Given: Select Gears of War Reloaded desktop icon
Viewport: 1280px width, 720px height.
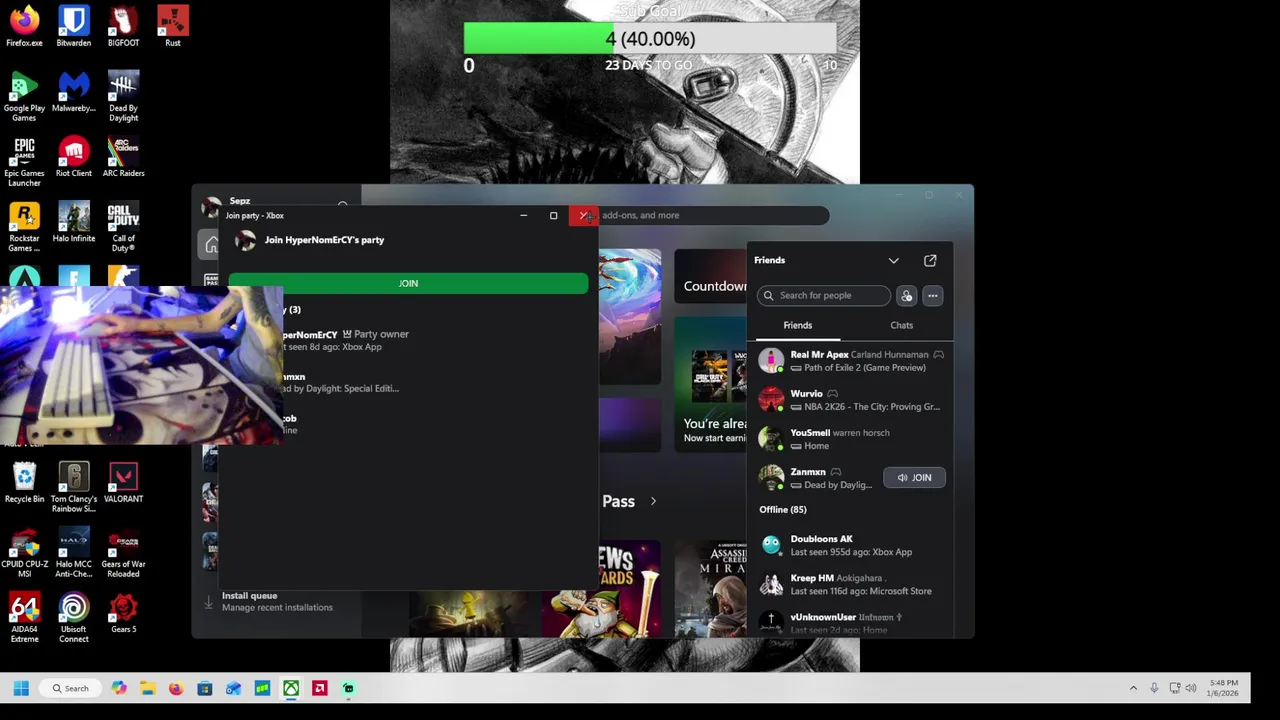Looking at the screenshot, I should coord(123,553).
